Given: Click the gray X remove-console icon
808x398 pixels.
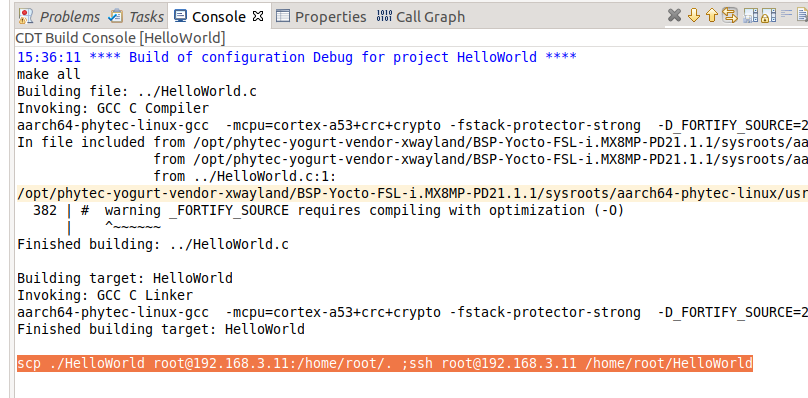Looking at the screenshot, I should click(674, 15).
